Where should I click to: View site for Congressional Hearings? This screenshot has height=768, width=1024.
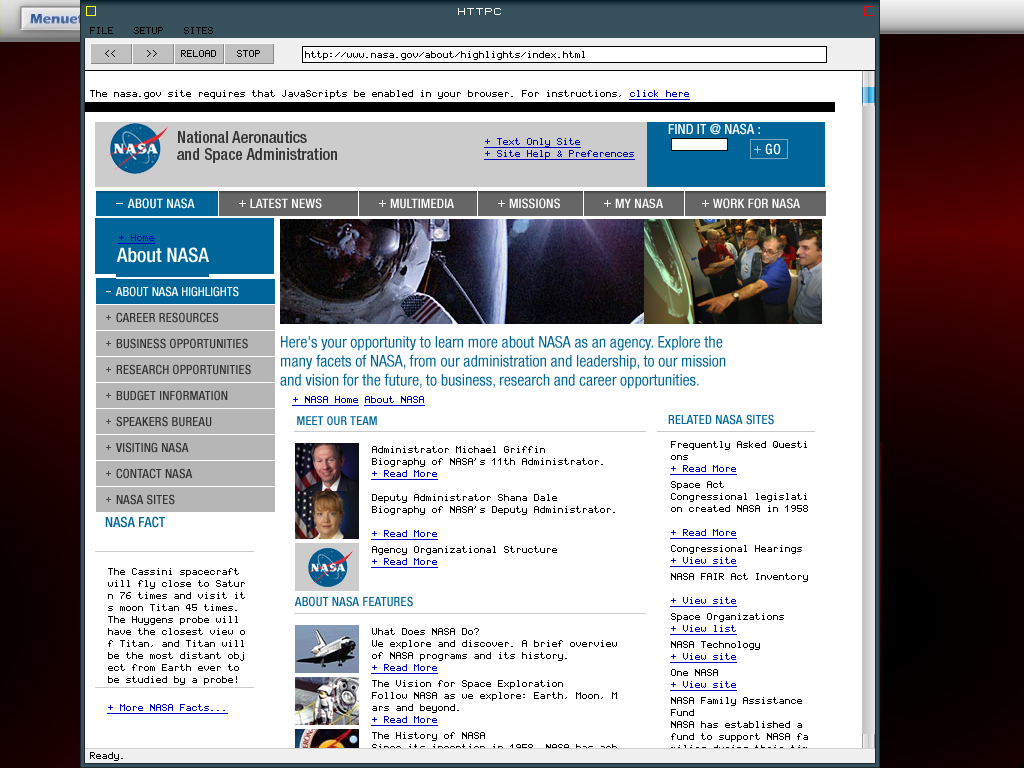(x=703, y=561)
